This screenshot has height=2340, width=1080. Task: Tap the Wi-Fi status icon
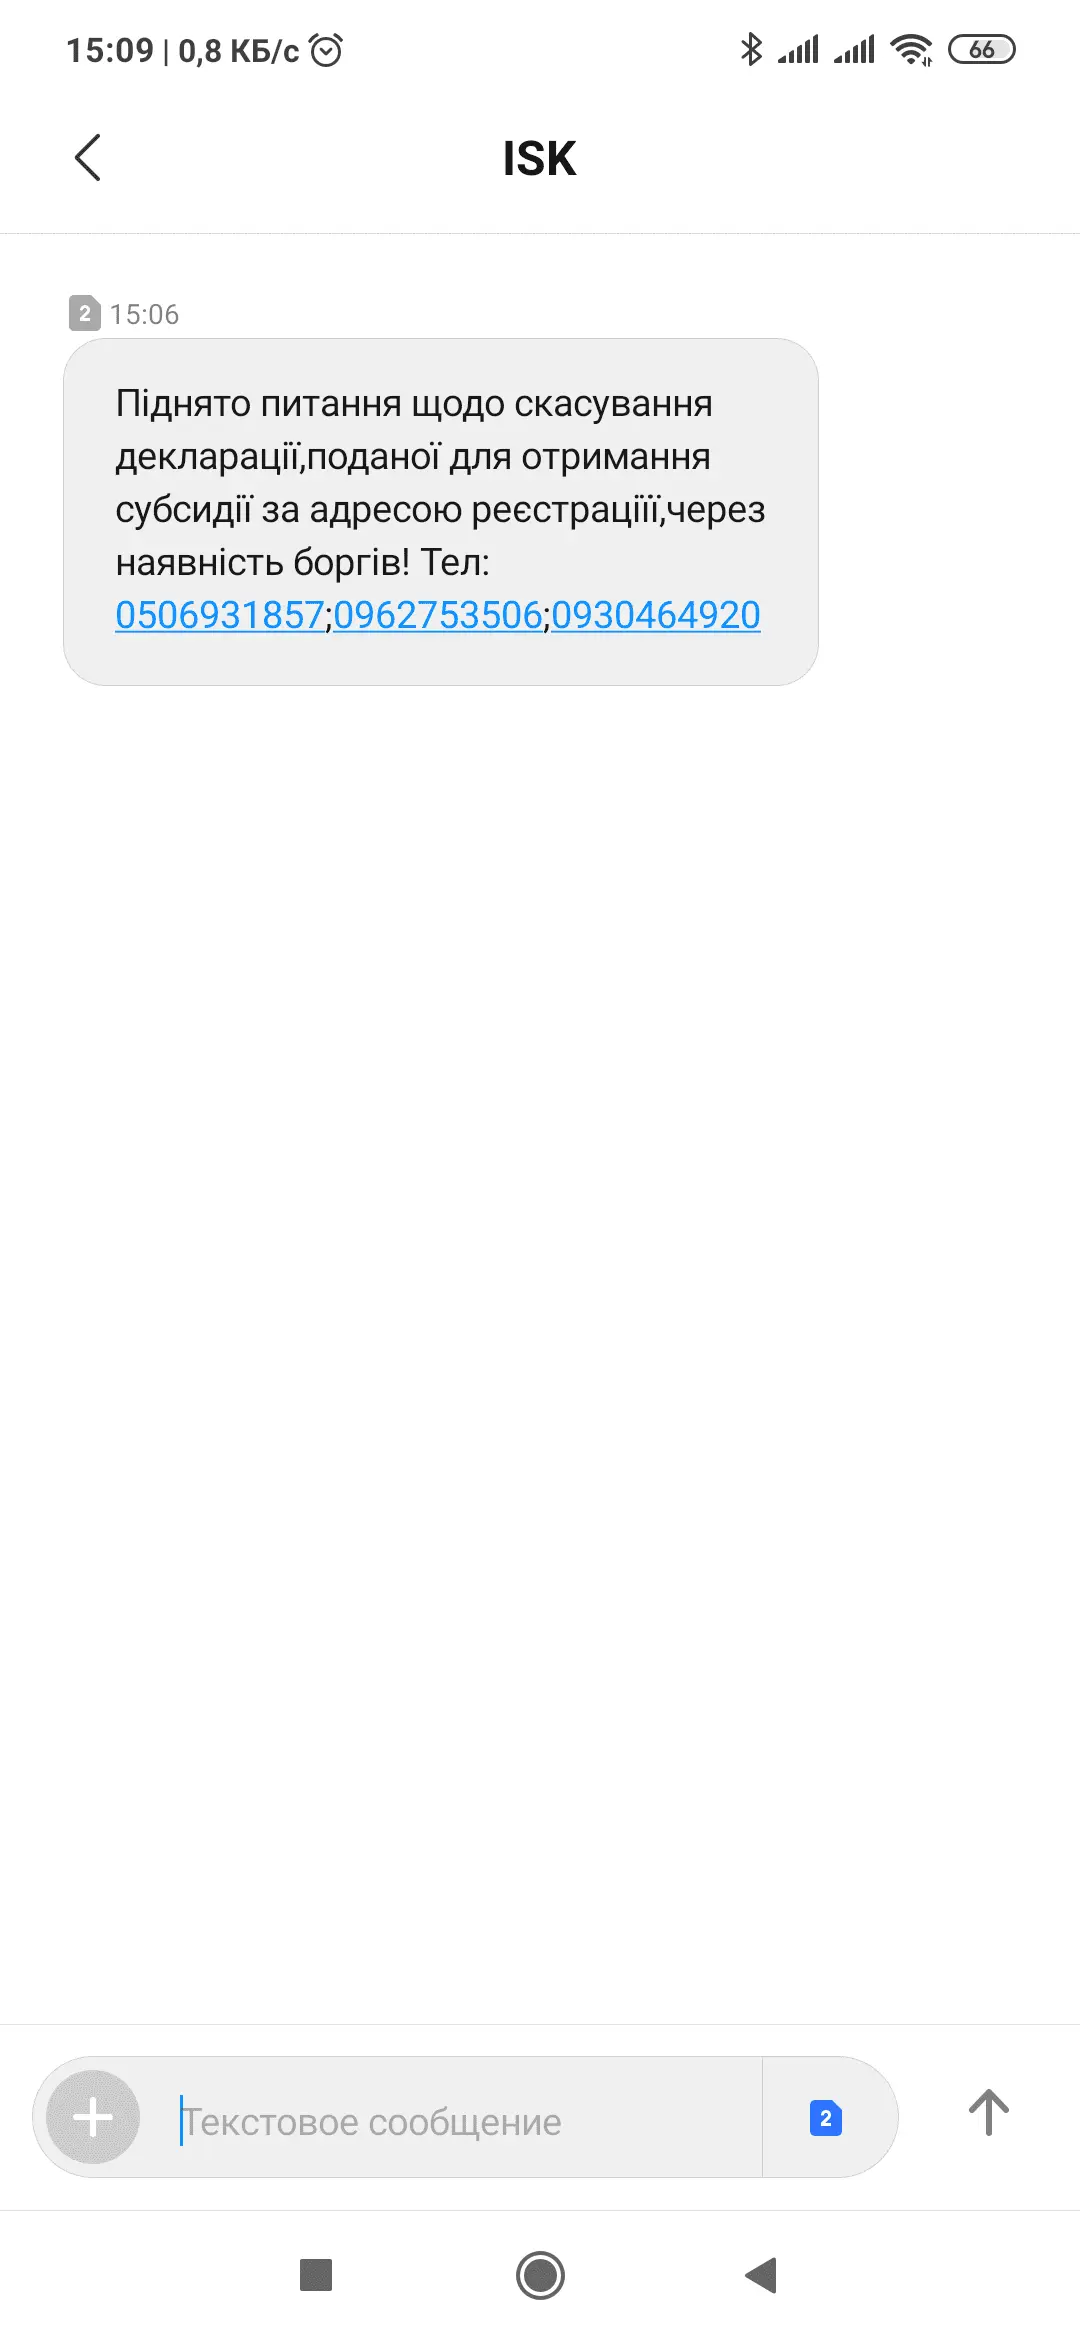[x=911, y=49]
